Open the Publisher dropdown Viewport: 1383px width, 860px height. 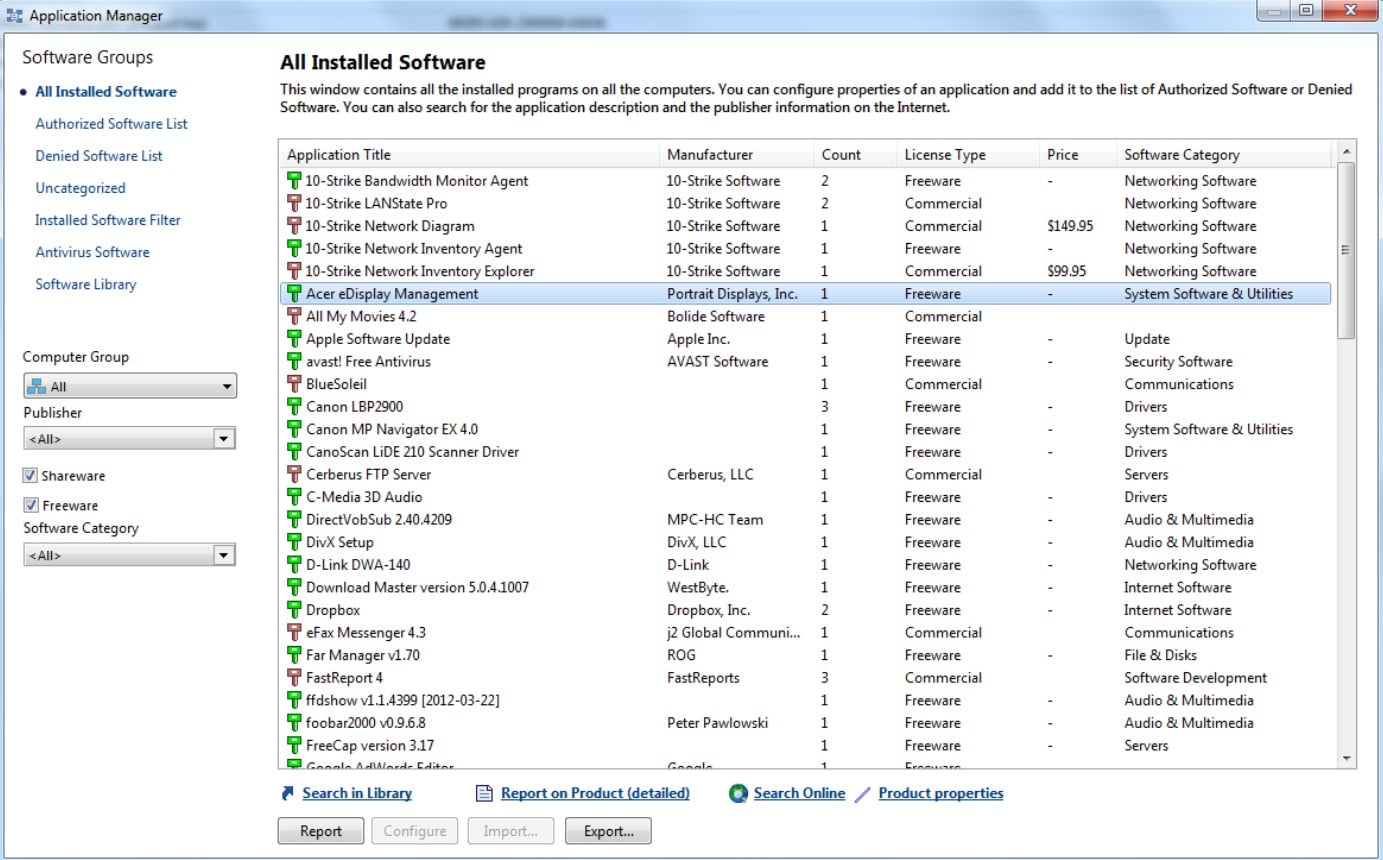tap(130, 439)
